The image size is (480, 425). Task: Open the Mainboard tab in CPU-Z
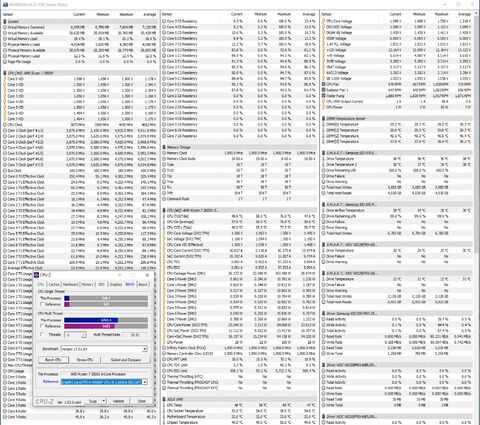pyautogui.click(x=71, y=285)
